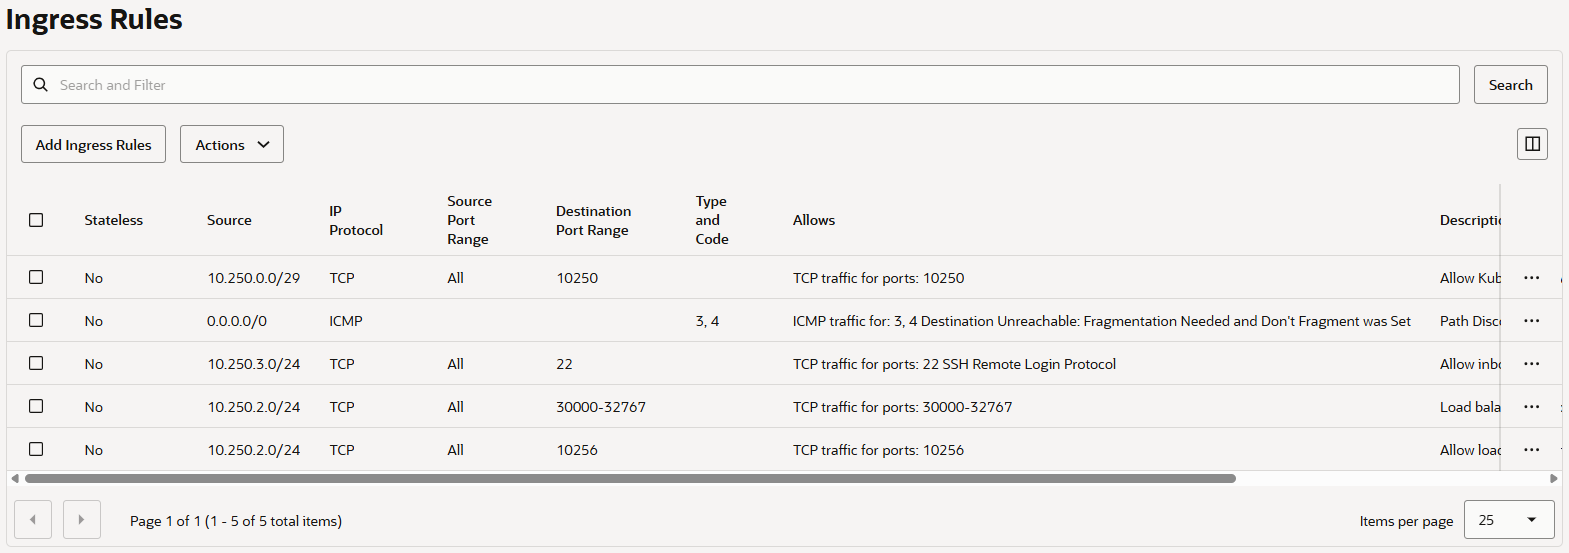Open three-dot menu for SSH port 22 rule
Image resolution: width=1569 pixels, height=553 pixels.
click(1531, 364)
